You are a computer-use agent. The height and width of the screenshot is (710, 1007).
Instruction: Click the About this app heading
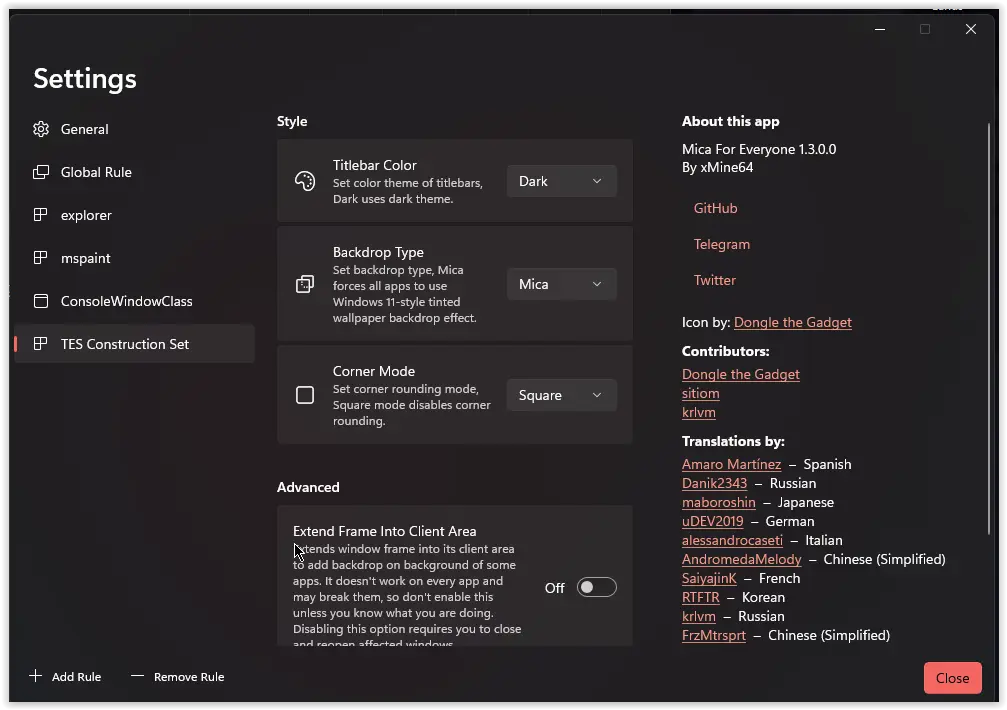[730, 121]
